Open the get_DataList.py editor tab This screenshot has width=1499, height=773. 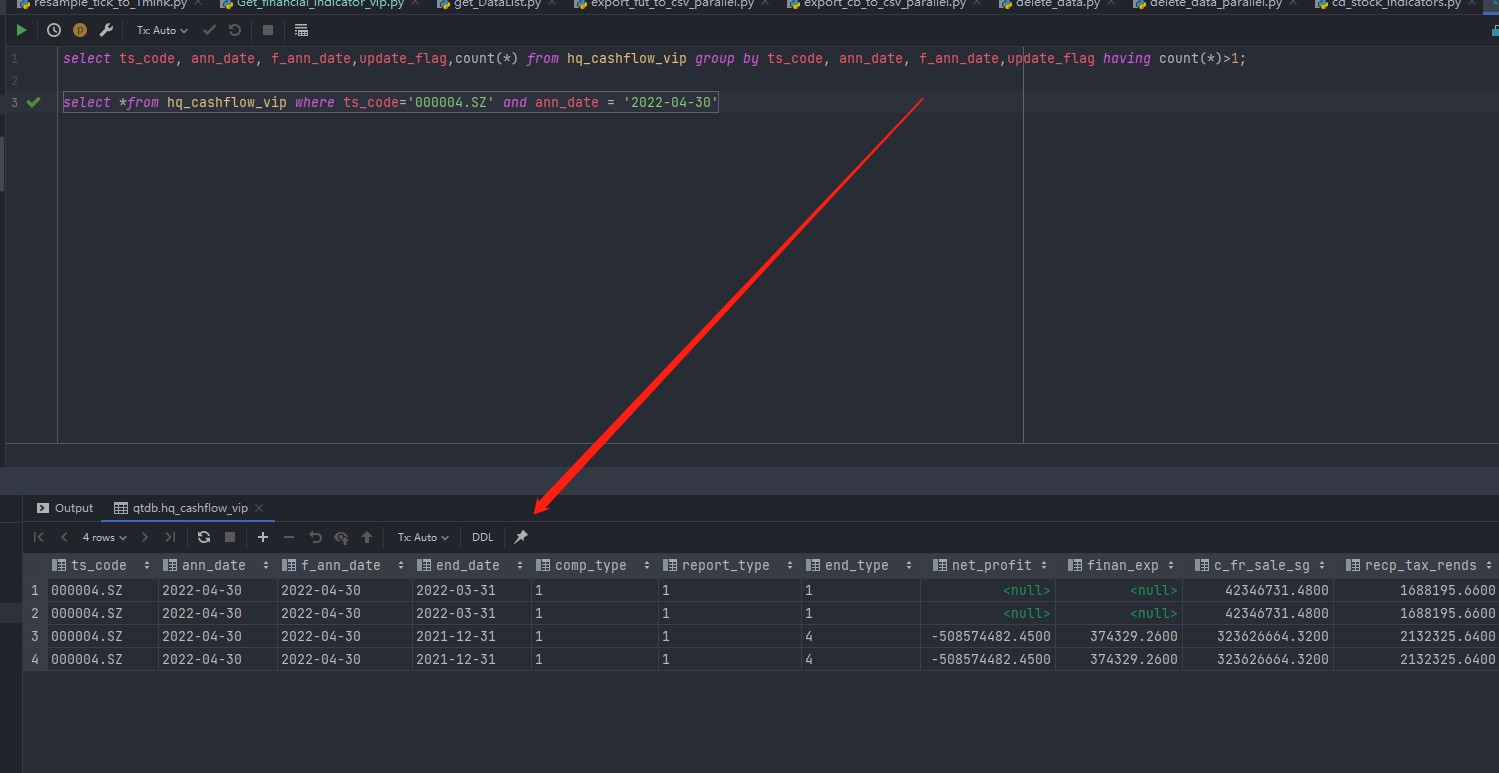coord(497,4)
